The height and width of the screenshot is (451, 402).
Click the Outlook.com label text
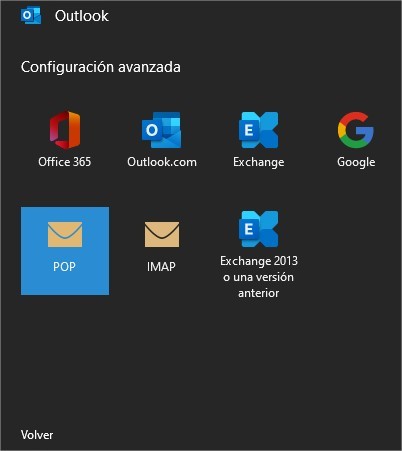(162, 162)
